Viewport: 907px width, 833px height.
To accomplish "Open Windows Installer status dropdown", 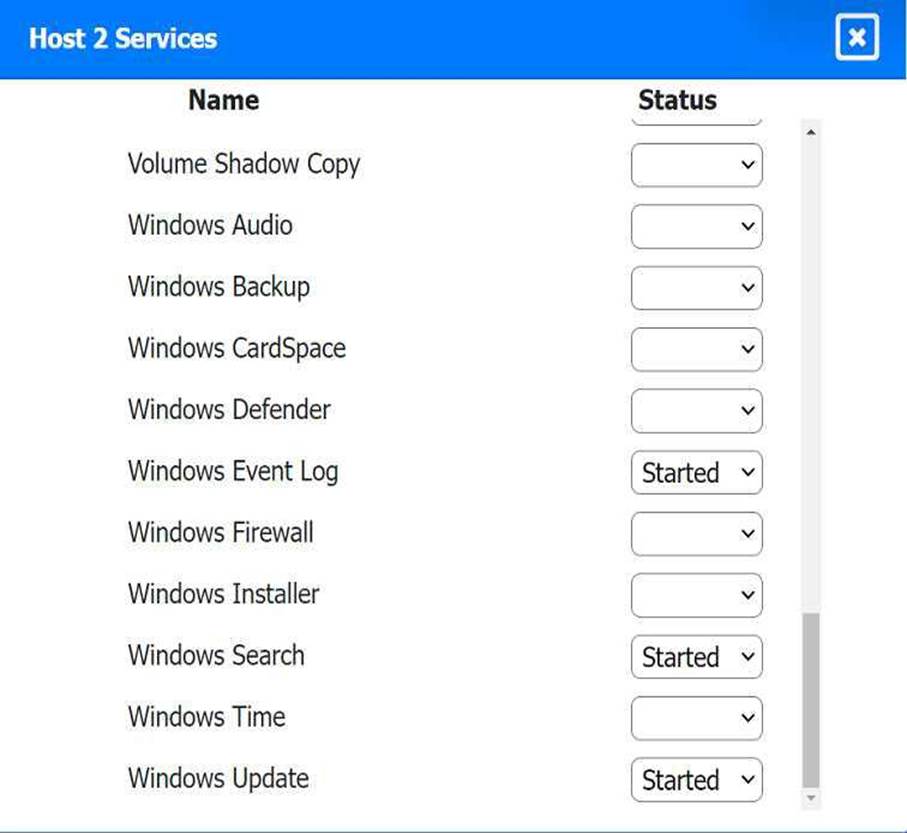I will [x=696, y=596].
